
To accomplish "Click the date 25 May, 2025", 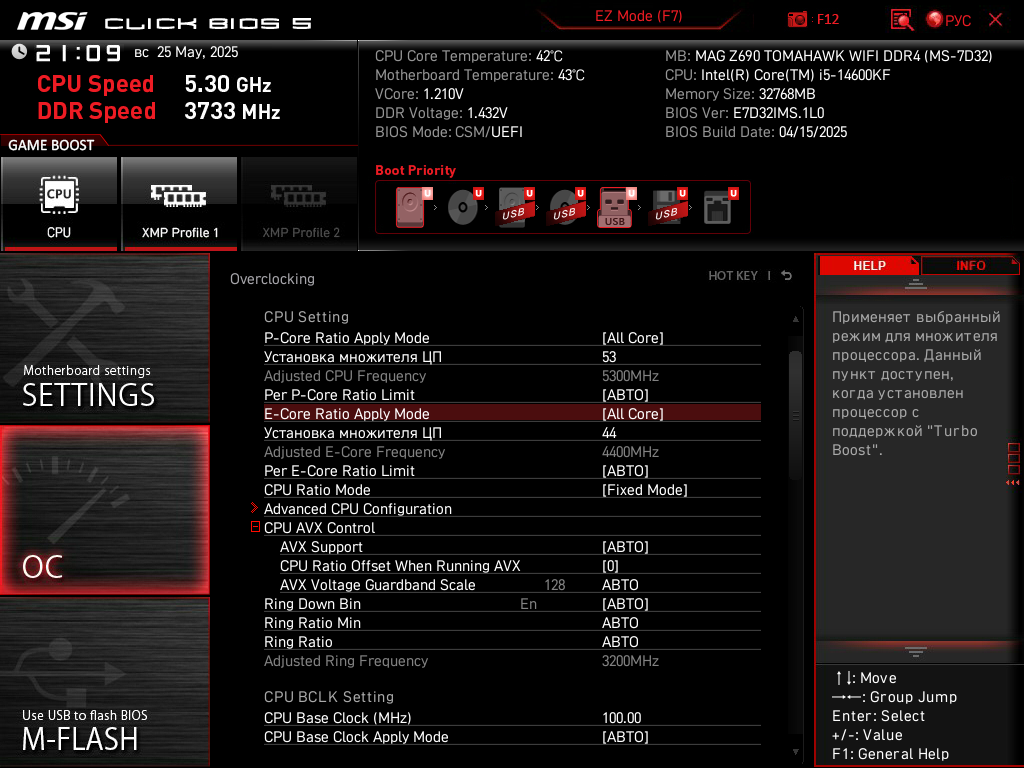I will [197, 52].
